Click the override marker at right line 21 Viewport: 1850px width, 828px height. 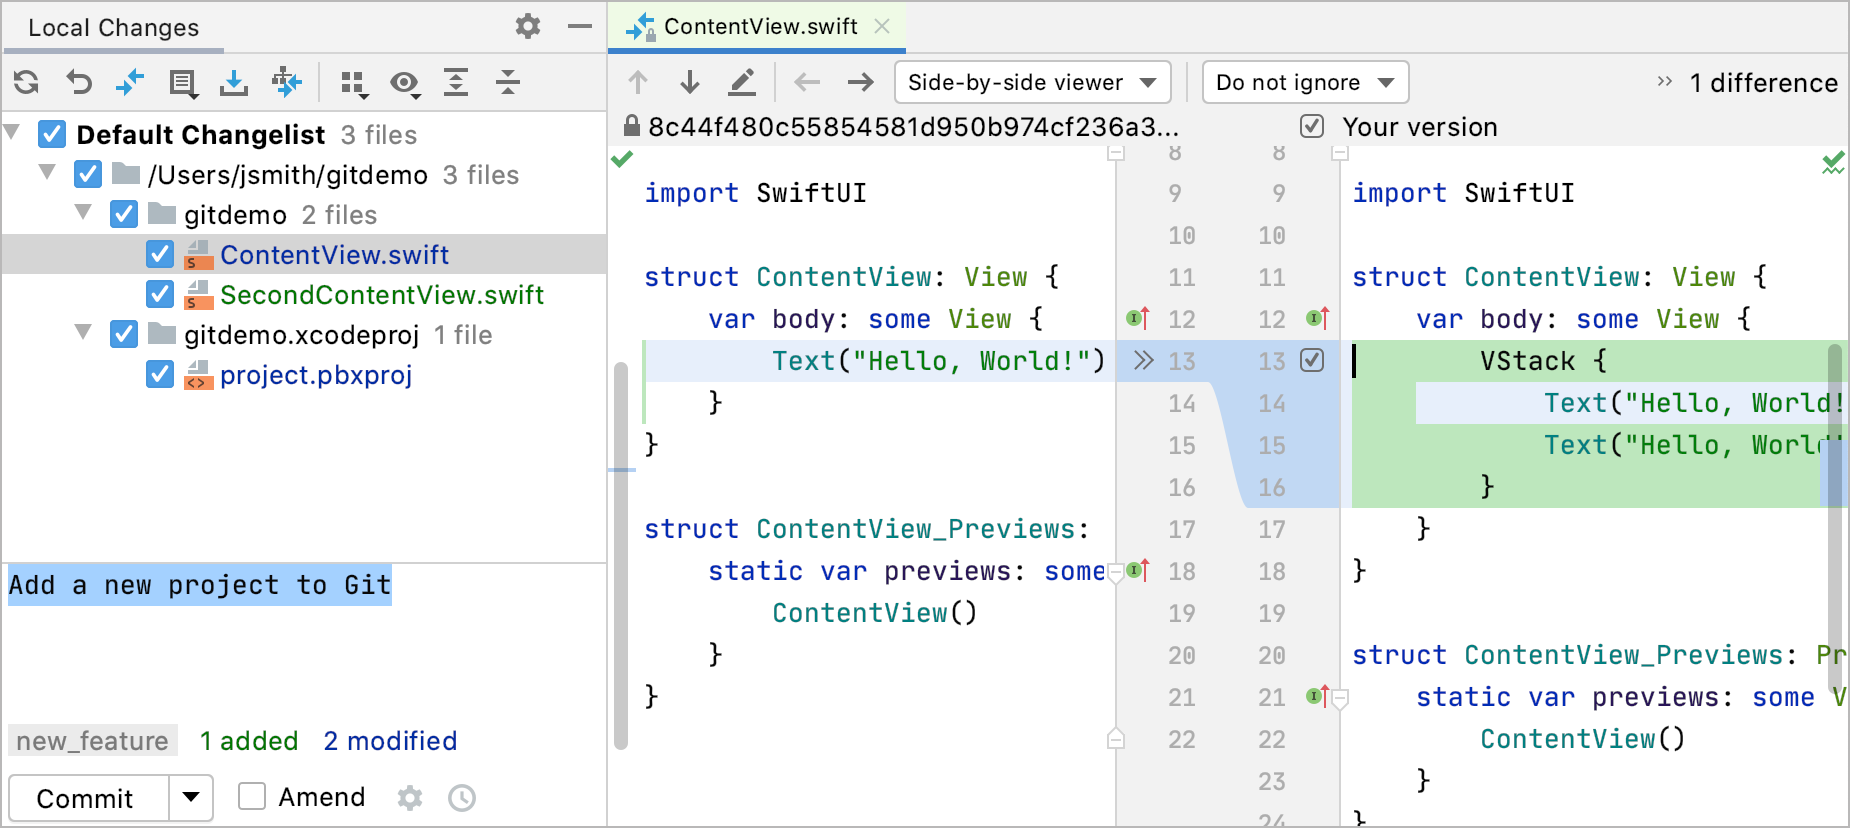click(1318, 696)
